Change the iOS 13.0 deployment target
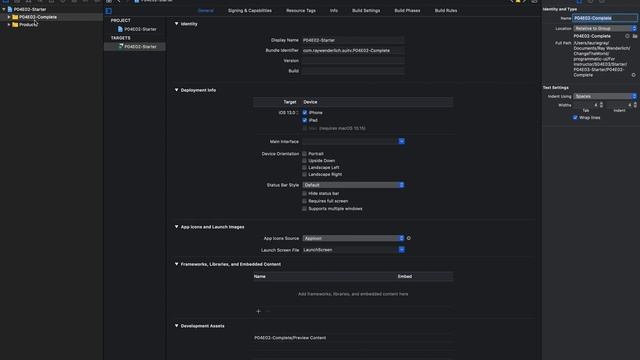Viewport: 640px width, 360px height. pyautogui.click(x=288, y=113)
